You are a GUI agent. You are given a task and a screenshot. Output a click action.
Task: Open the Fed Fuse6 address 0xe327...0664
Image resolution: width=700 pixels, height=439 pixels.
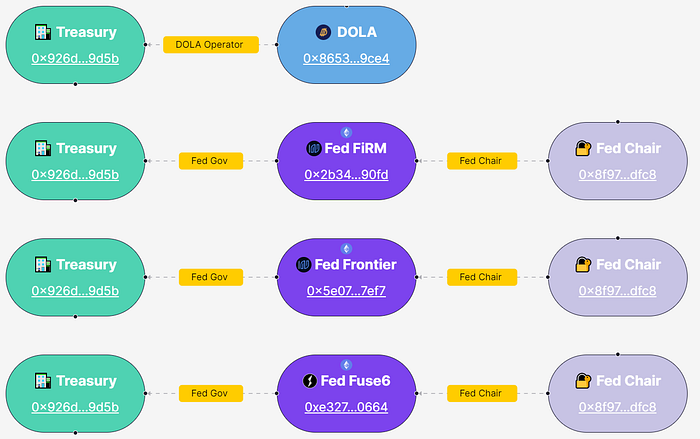(346, 407)
